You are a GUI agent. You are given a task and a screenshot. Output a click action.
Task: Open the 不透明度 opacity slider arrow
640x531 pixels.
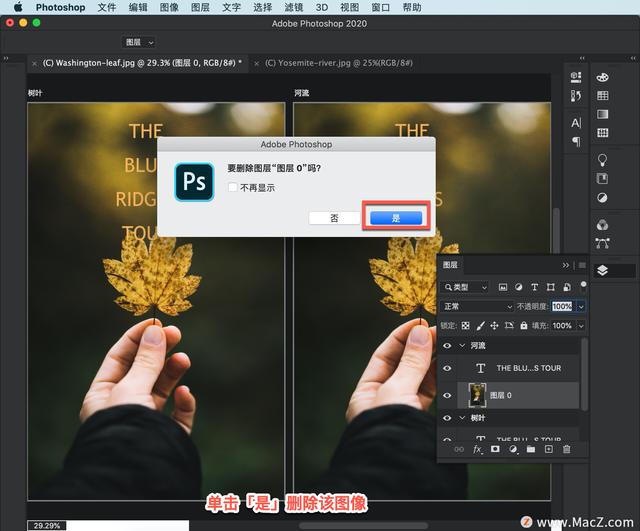click(581, 306)
